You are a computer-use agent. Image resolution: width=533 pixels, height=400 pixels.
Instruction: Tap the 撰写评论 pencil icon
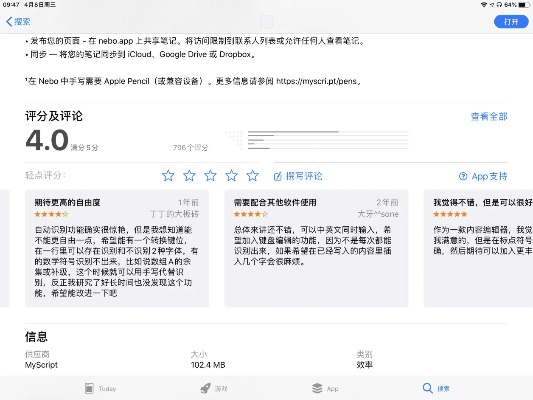(x=278, y=176)
